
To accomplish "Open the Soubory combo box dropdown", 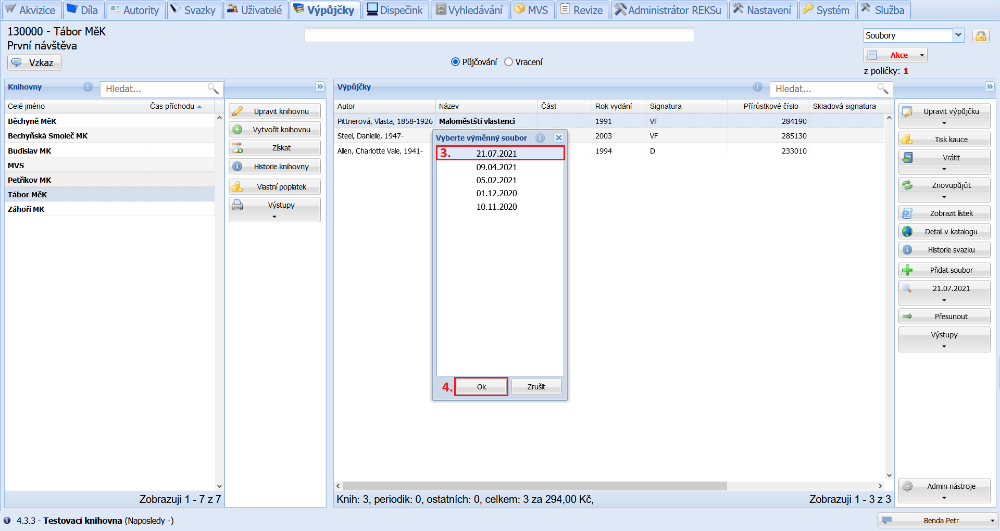I will click(x=959, y=36).
